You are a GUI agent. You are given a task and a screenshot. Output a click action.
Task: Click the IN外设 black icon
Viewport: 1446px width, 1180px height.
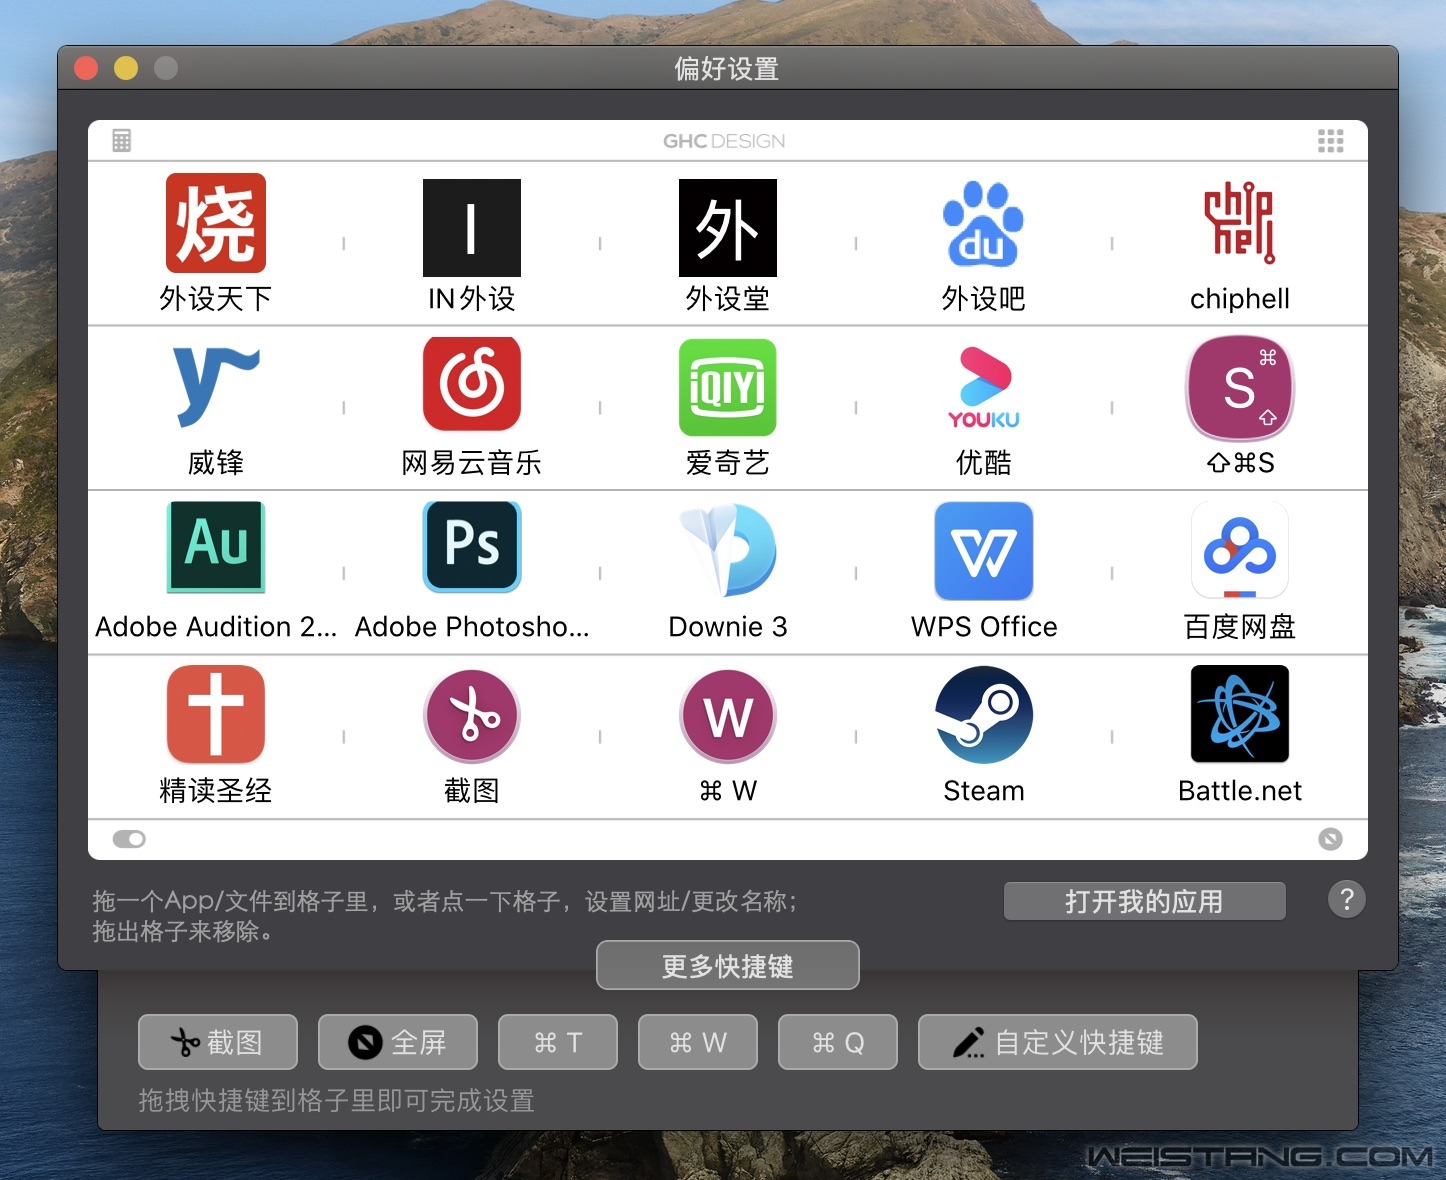(472, 228)
